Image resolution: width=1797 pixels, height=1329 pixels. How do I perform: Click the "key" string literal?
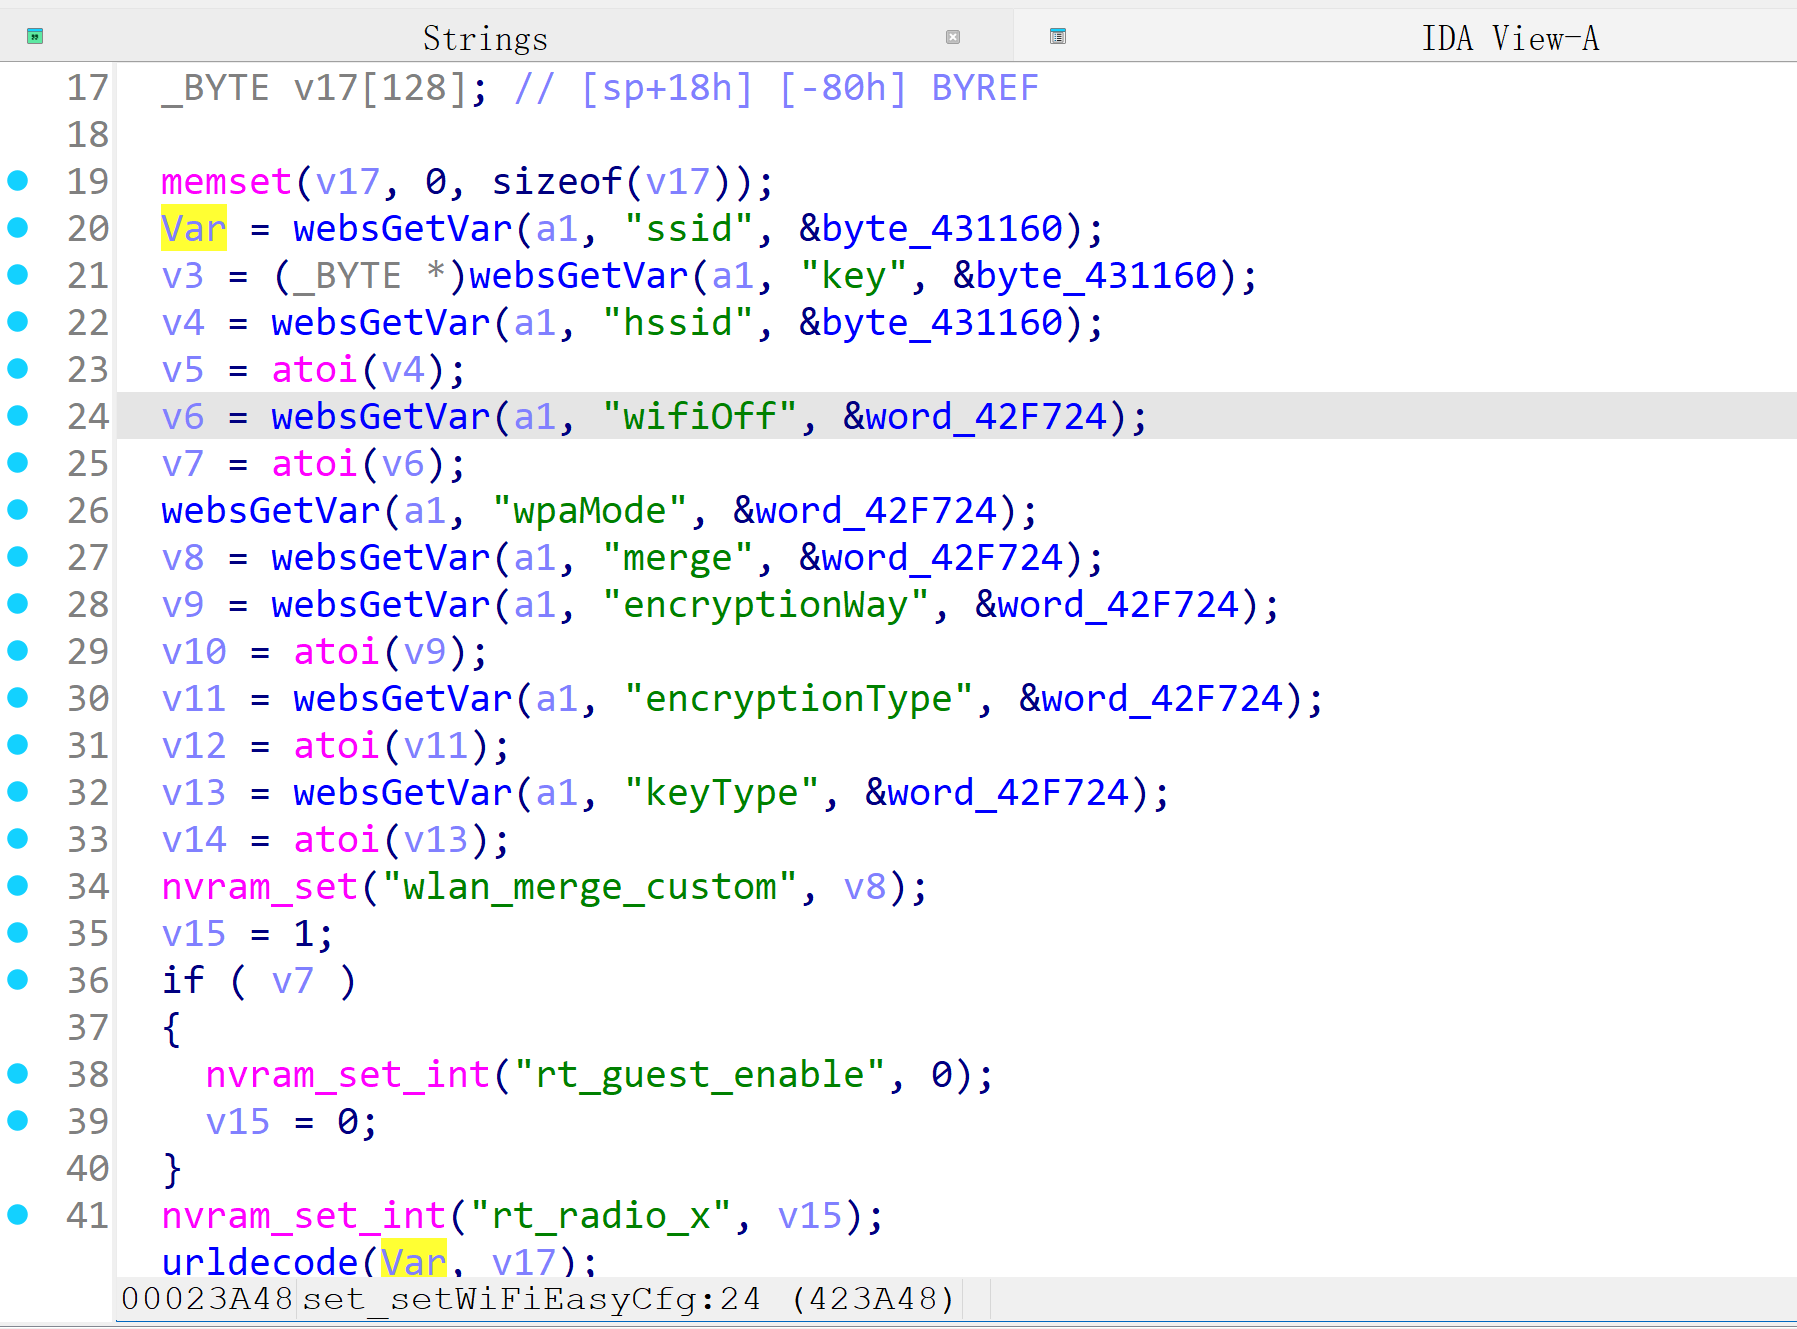(x=854, y=275)
